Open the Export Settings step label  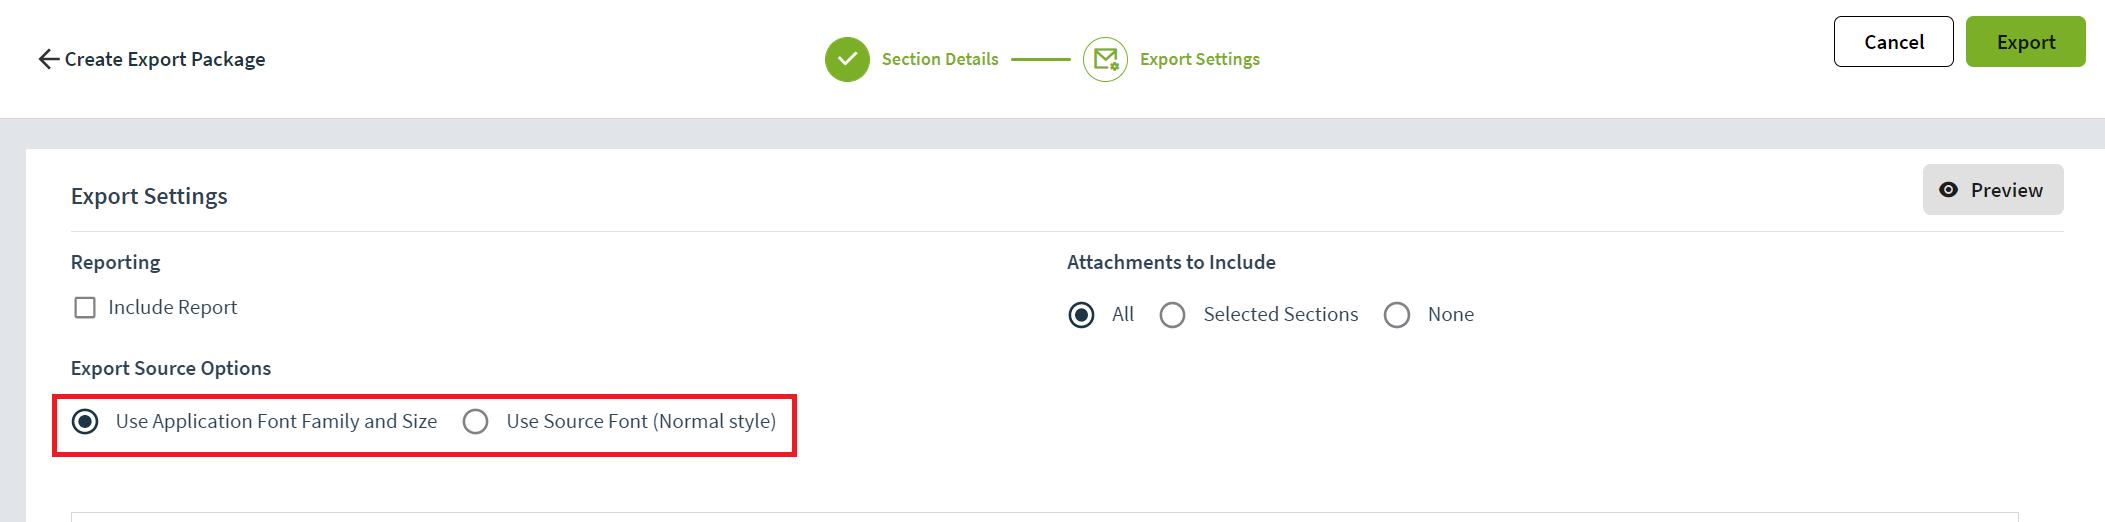[x=1200, y=59]
